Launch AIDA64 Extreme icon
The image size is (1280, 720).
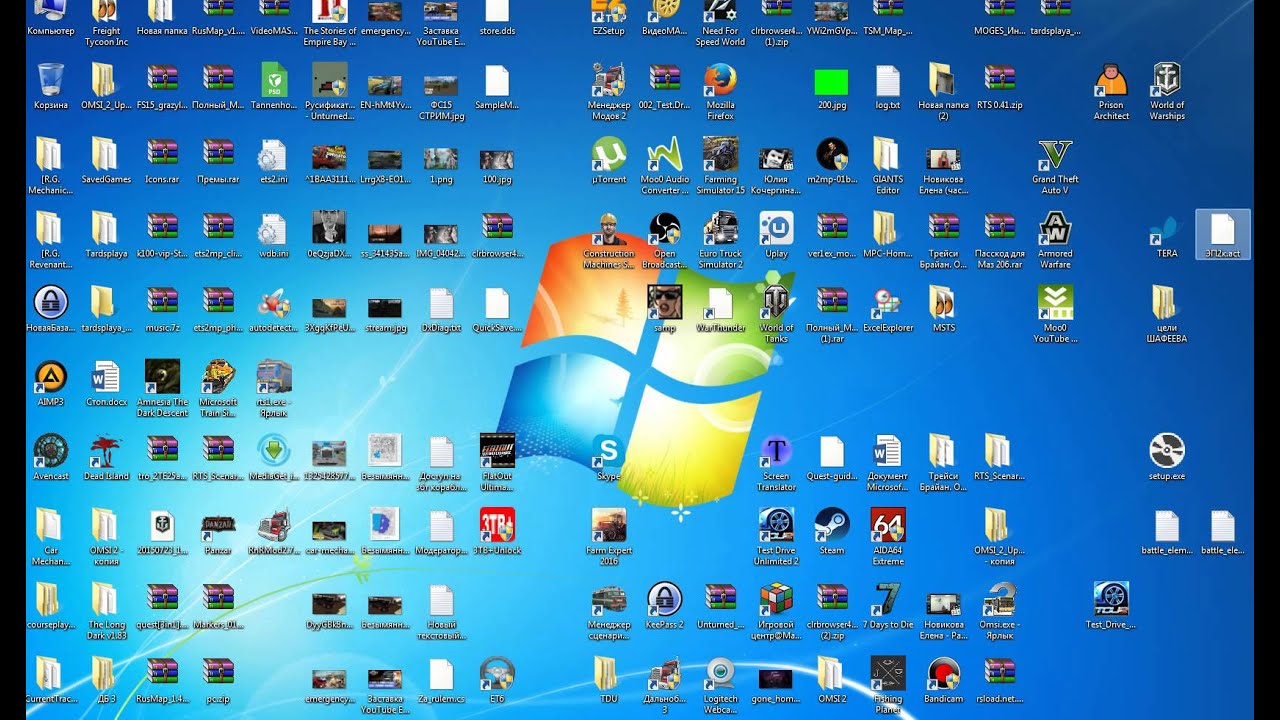pos(888,537)
